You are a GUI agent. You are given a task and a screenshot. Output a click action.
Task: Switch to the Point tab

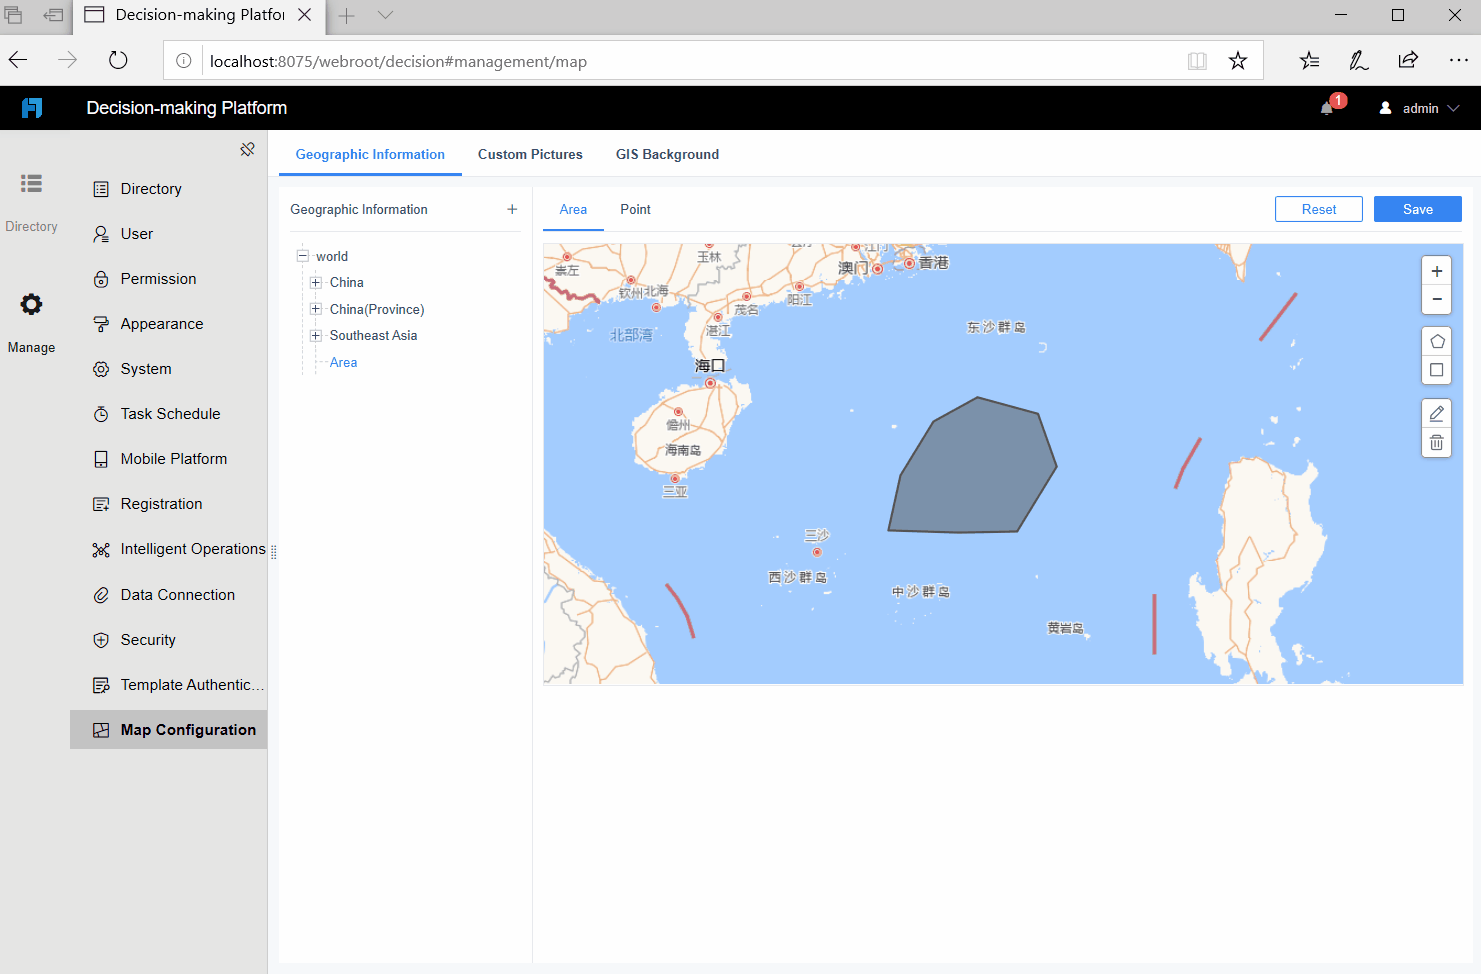point(635,209)
